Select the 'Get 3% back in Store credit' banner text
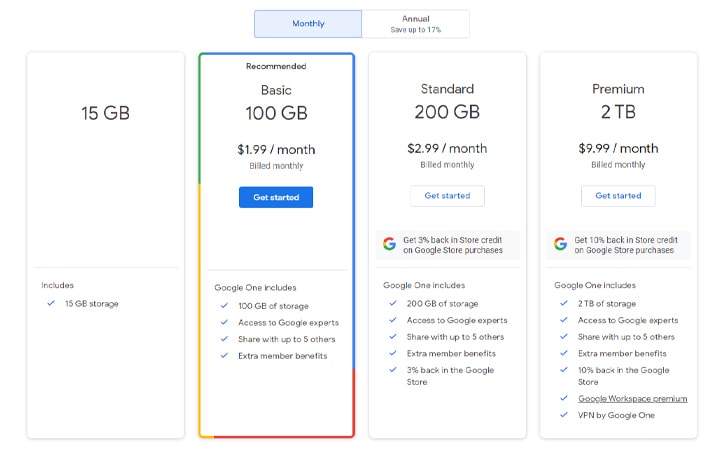Image resolution: width=725 pixels, height=458 pixels. coord(453,245)
